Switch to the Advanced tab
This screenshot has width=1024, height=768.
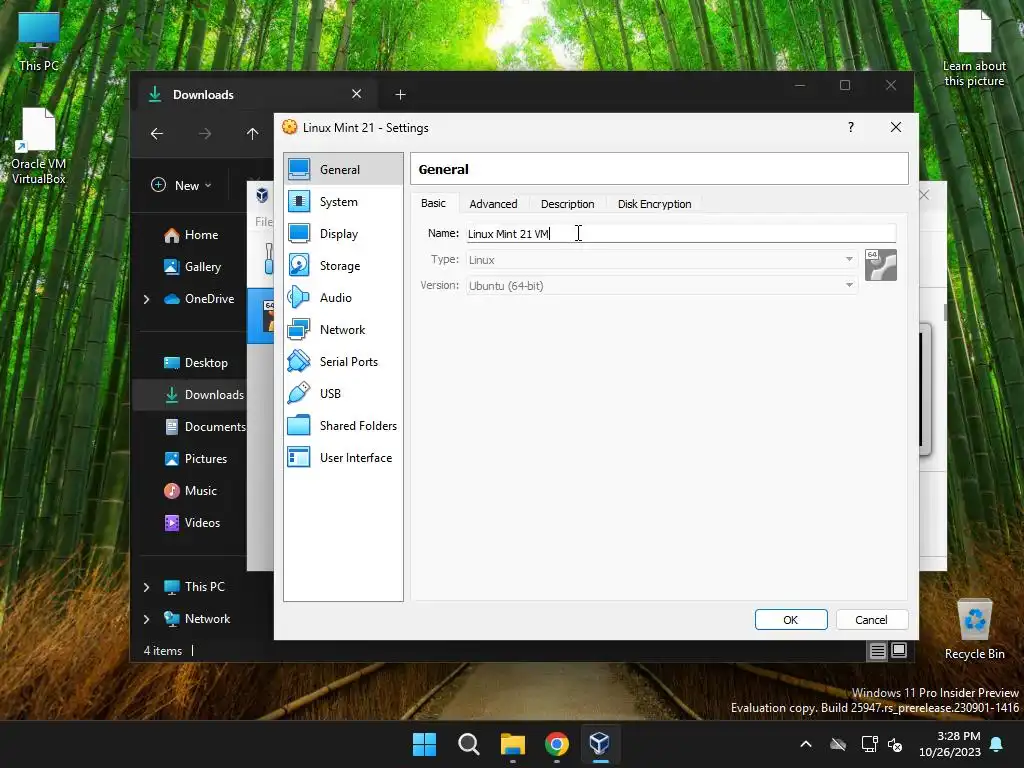[x=493, y=204]
